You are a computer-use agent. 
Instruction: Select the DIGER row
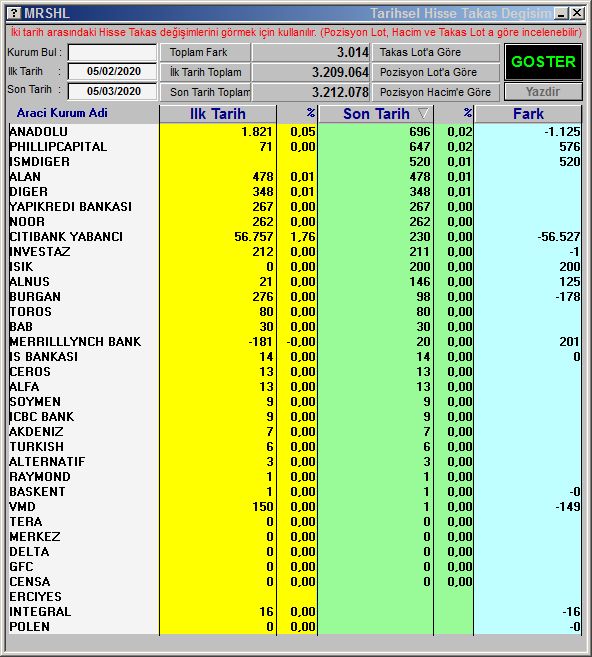[x=295, y=191]
